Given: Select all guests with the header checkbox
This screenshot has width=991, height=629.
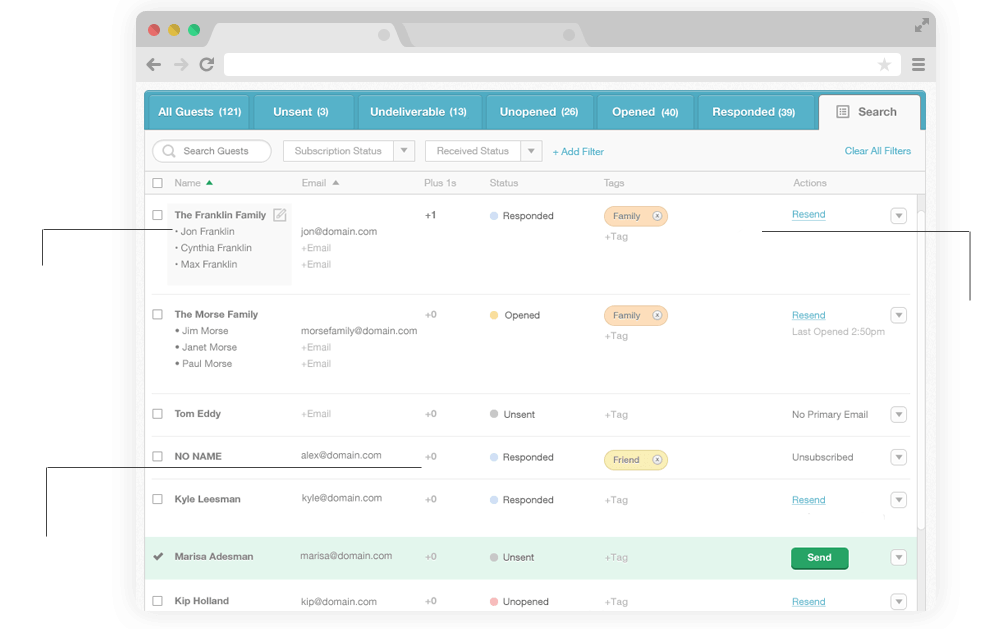Looking at the screenshot, I should 157,183.
